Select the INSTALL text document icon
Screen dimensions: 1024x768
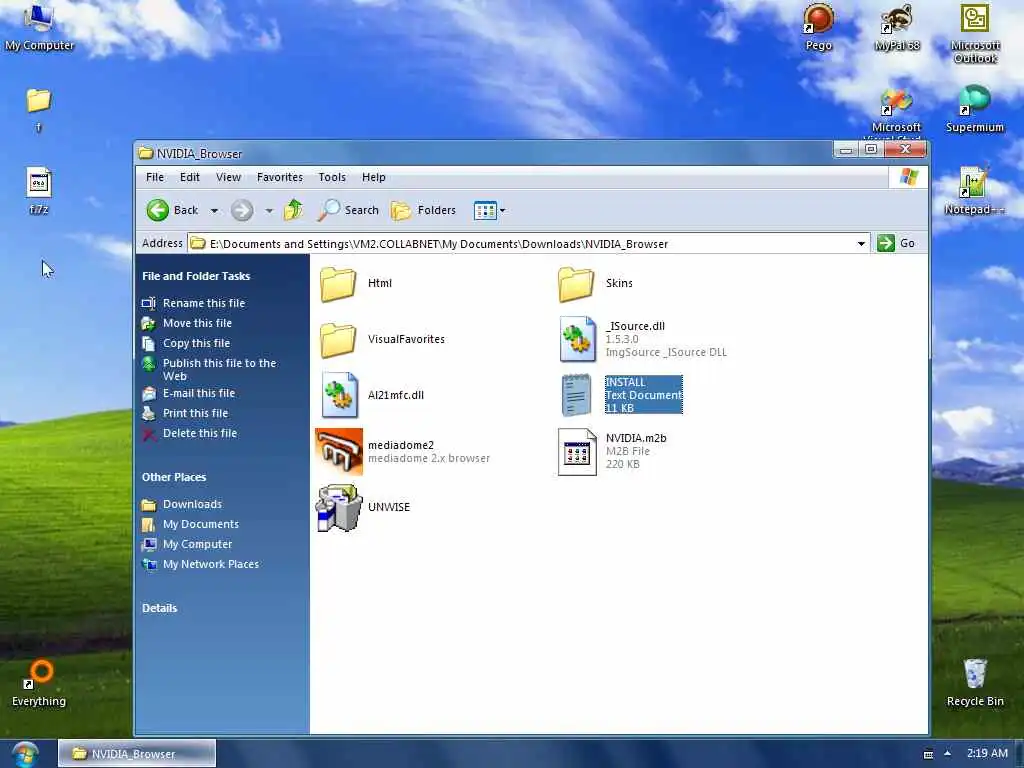click(577, 395)
